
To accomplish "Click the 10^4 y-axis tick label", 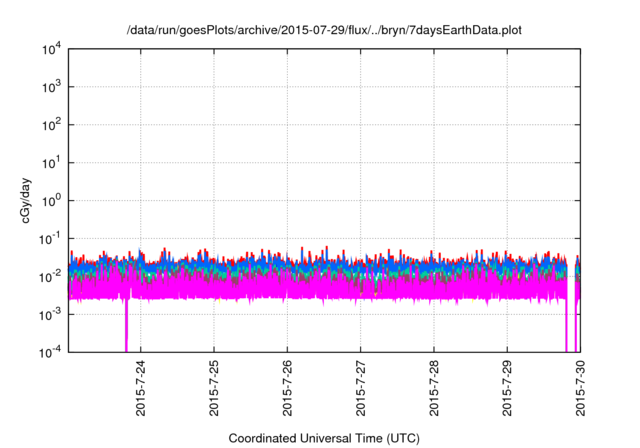I will (51, 49).
